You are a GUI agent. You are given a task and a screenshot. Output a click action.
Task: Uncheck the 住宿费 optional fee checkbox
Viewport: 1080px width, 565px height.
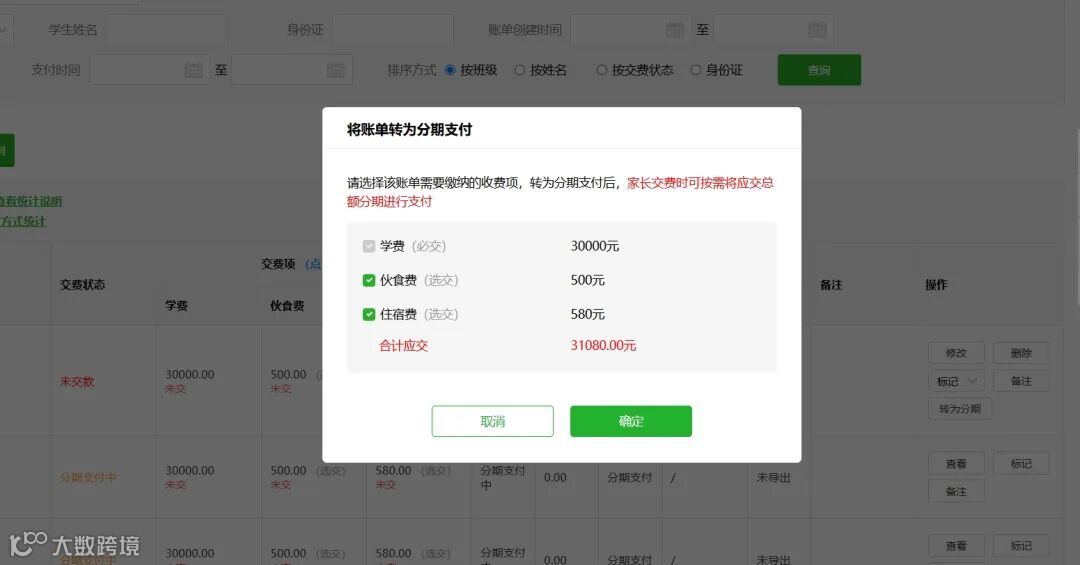(368, 314)
